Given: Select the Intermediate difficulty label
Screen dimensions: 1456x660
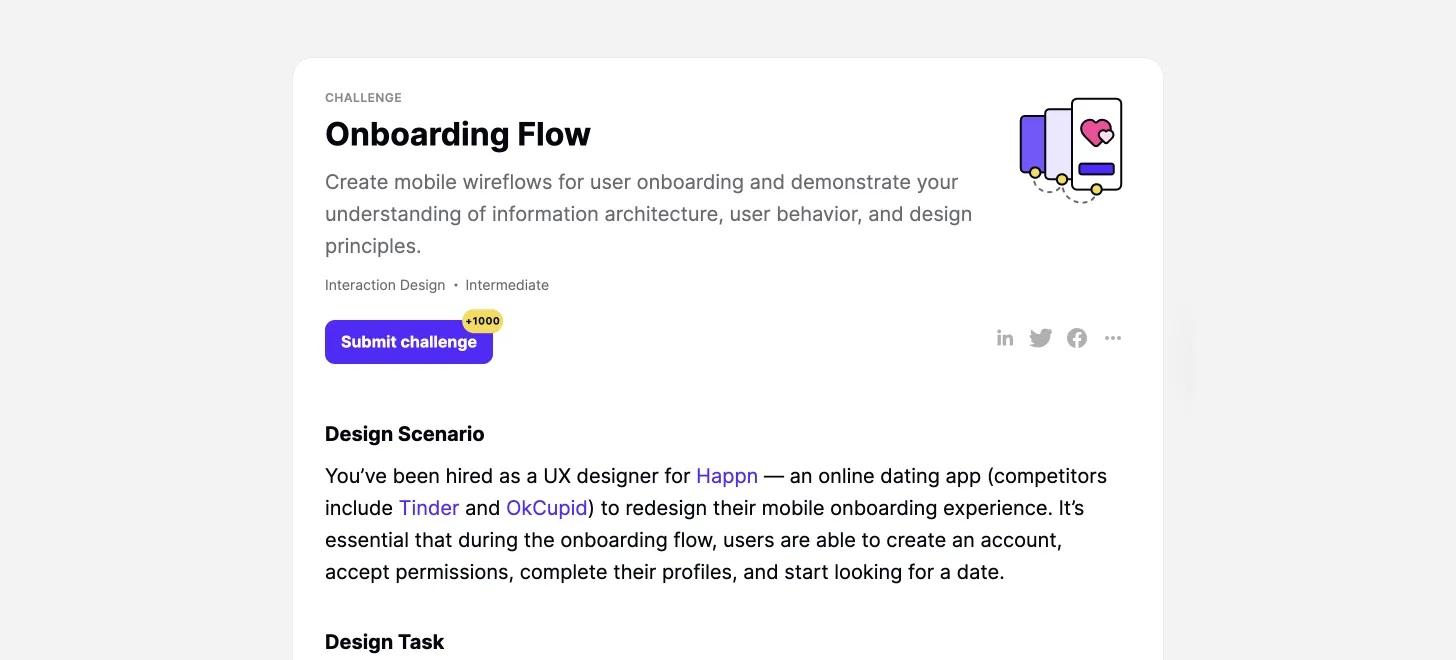Looking at the screenshot, I should tap(507, 285).
